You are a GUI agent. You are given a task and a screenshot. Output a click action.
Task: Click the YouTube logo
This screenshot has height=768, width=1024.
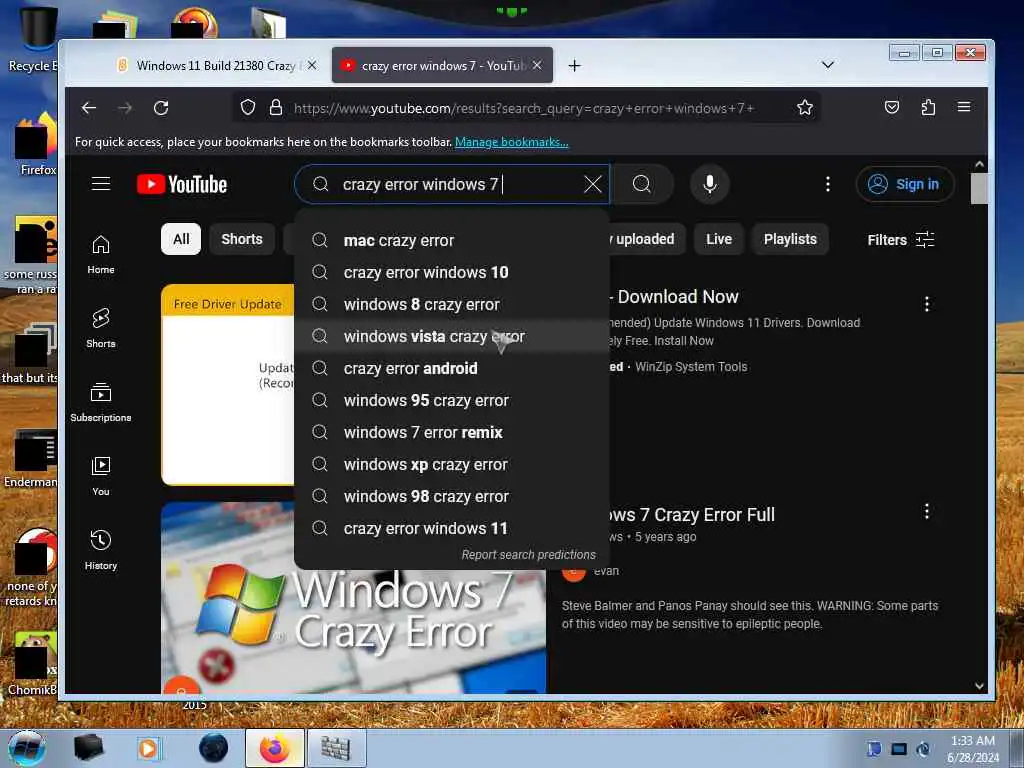coord(182,184)
